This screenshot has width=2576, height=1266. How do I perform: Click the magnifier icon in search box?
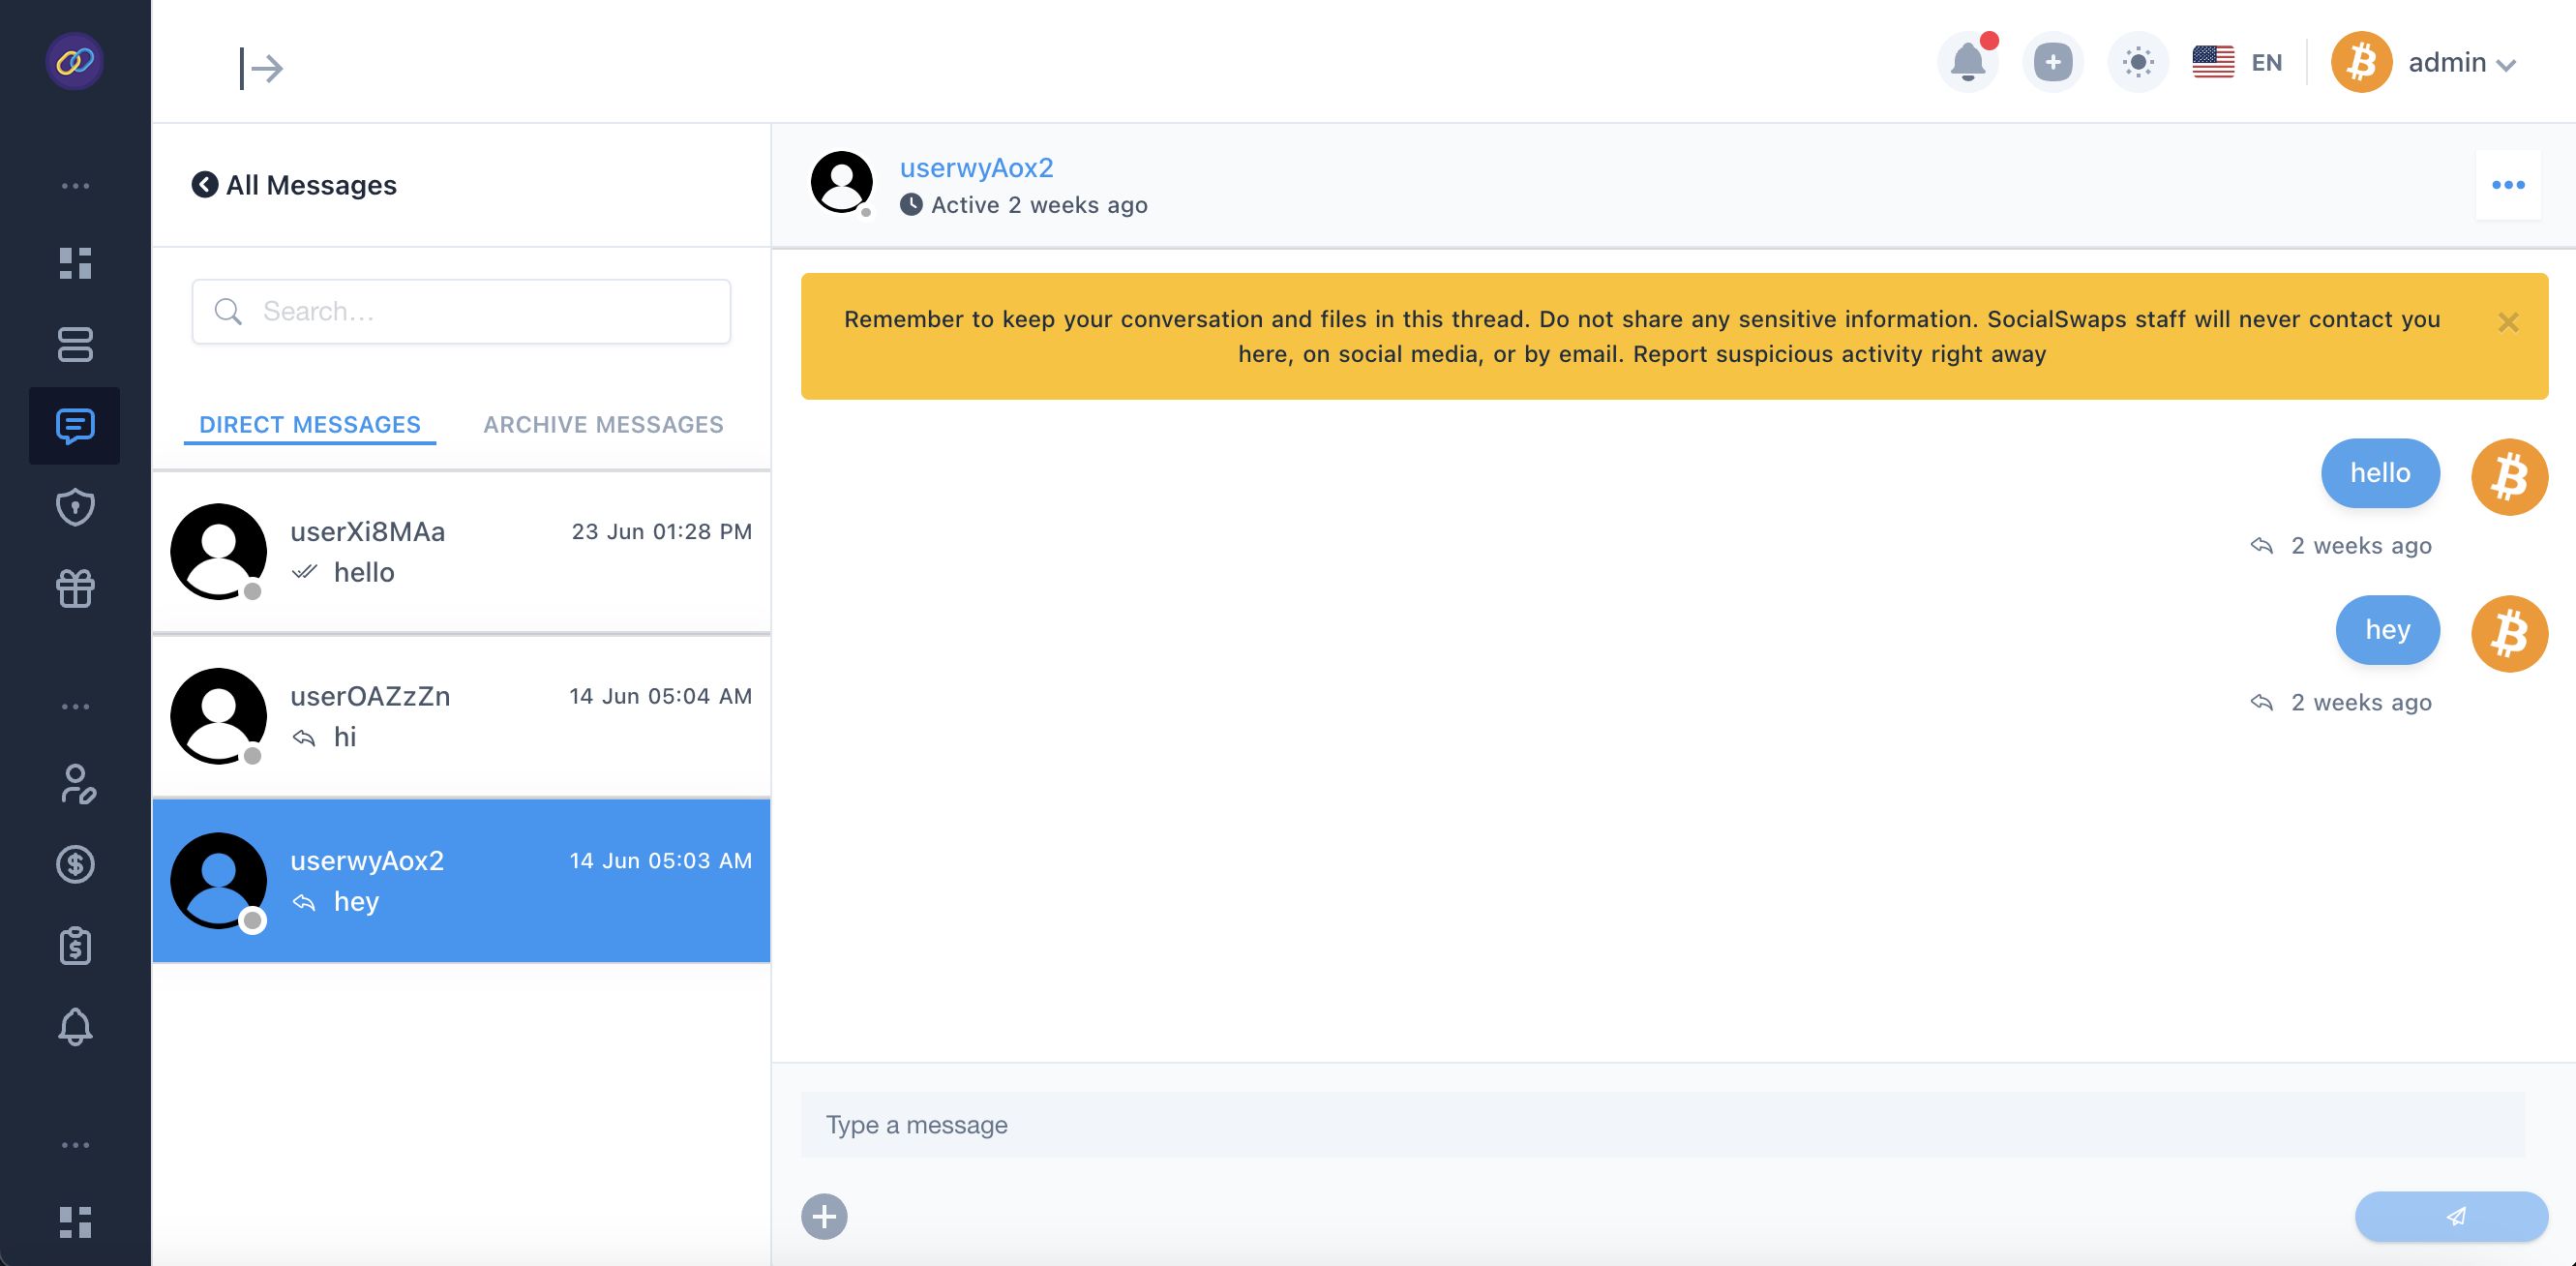(x=228, y=311)
